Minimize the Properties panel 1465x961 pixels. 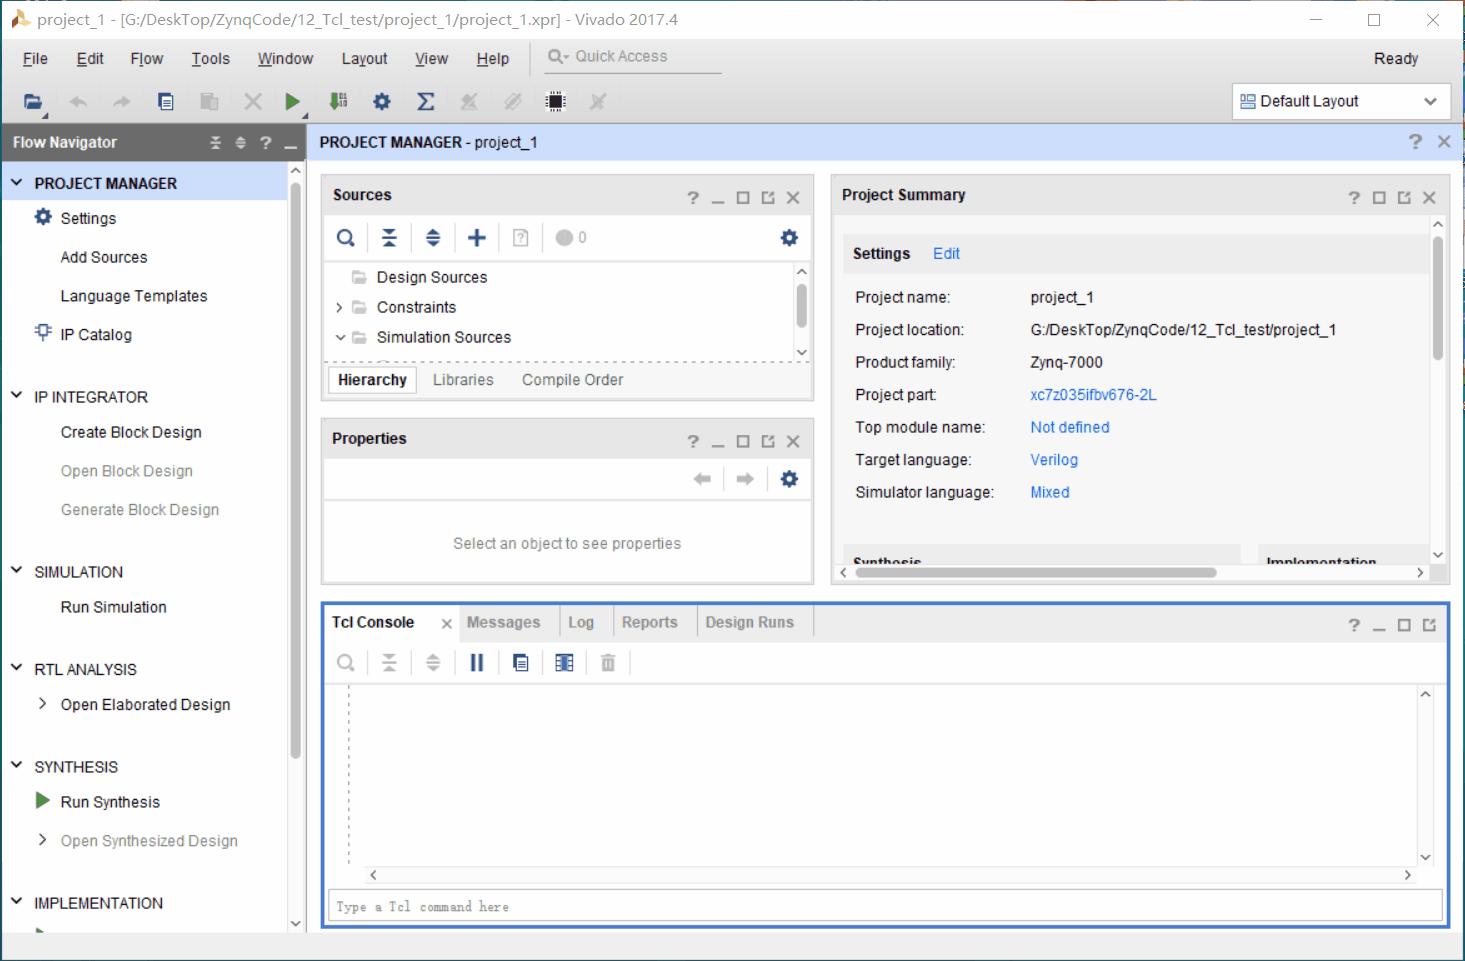coord(718,442)
